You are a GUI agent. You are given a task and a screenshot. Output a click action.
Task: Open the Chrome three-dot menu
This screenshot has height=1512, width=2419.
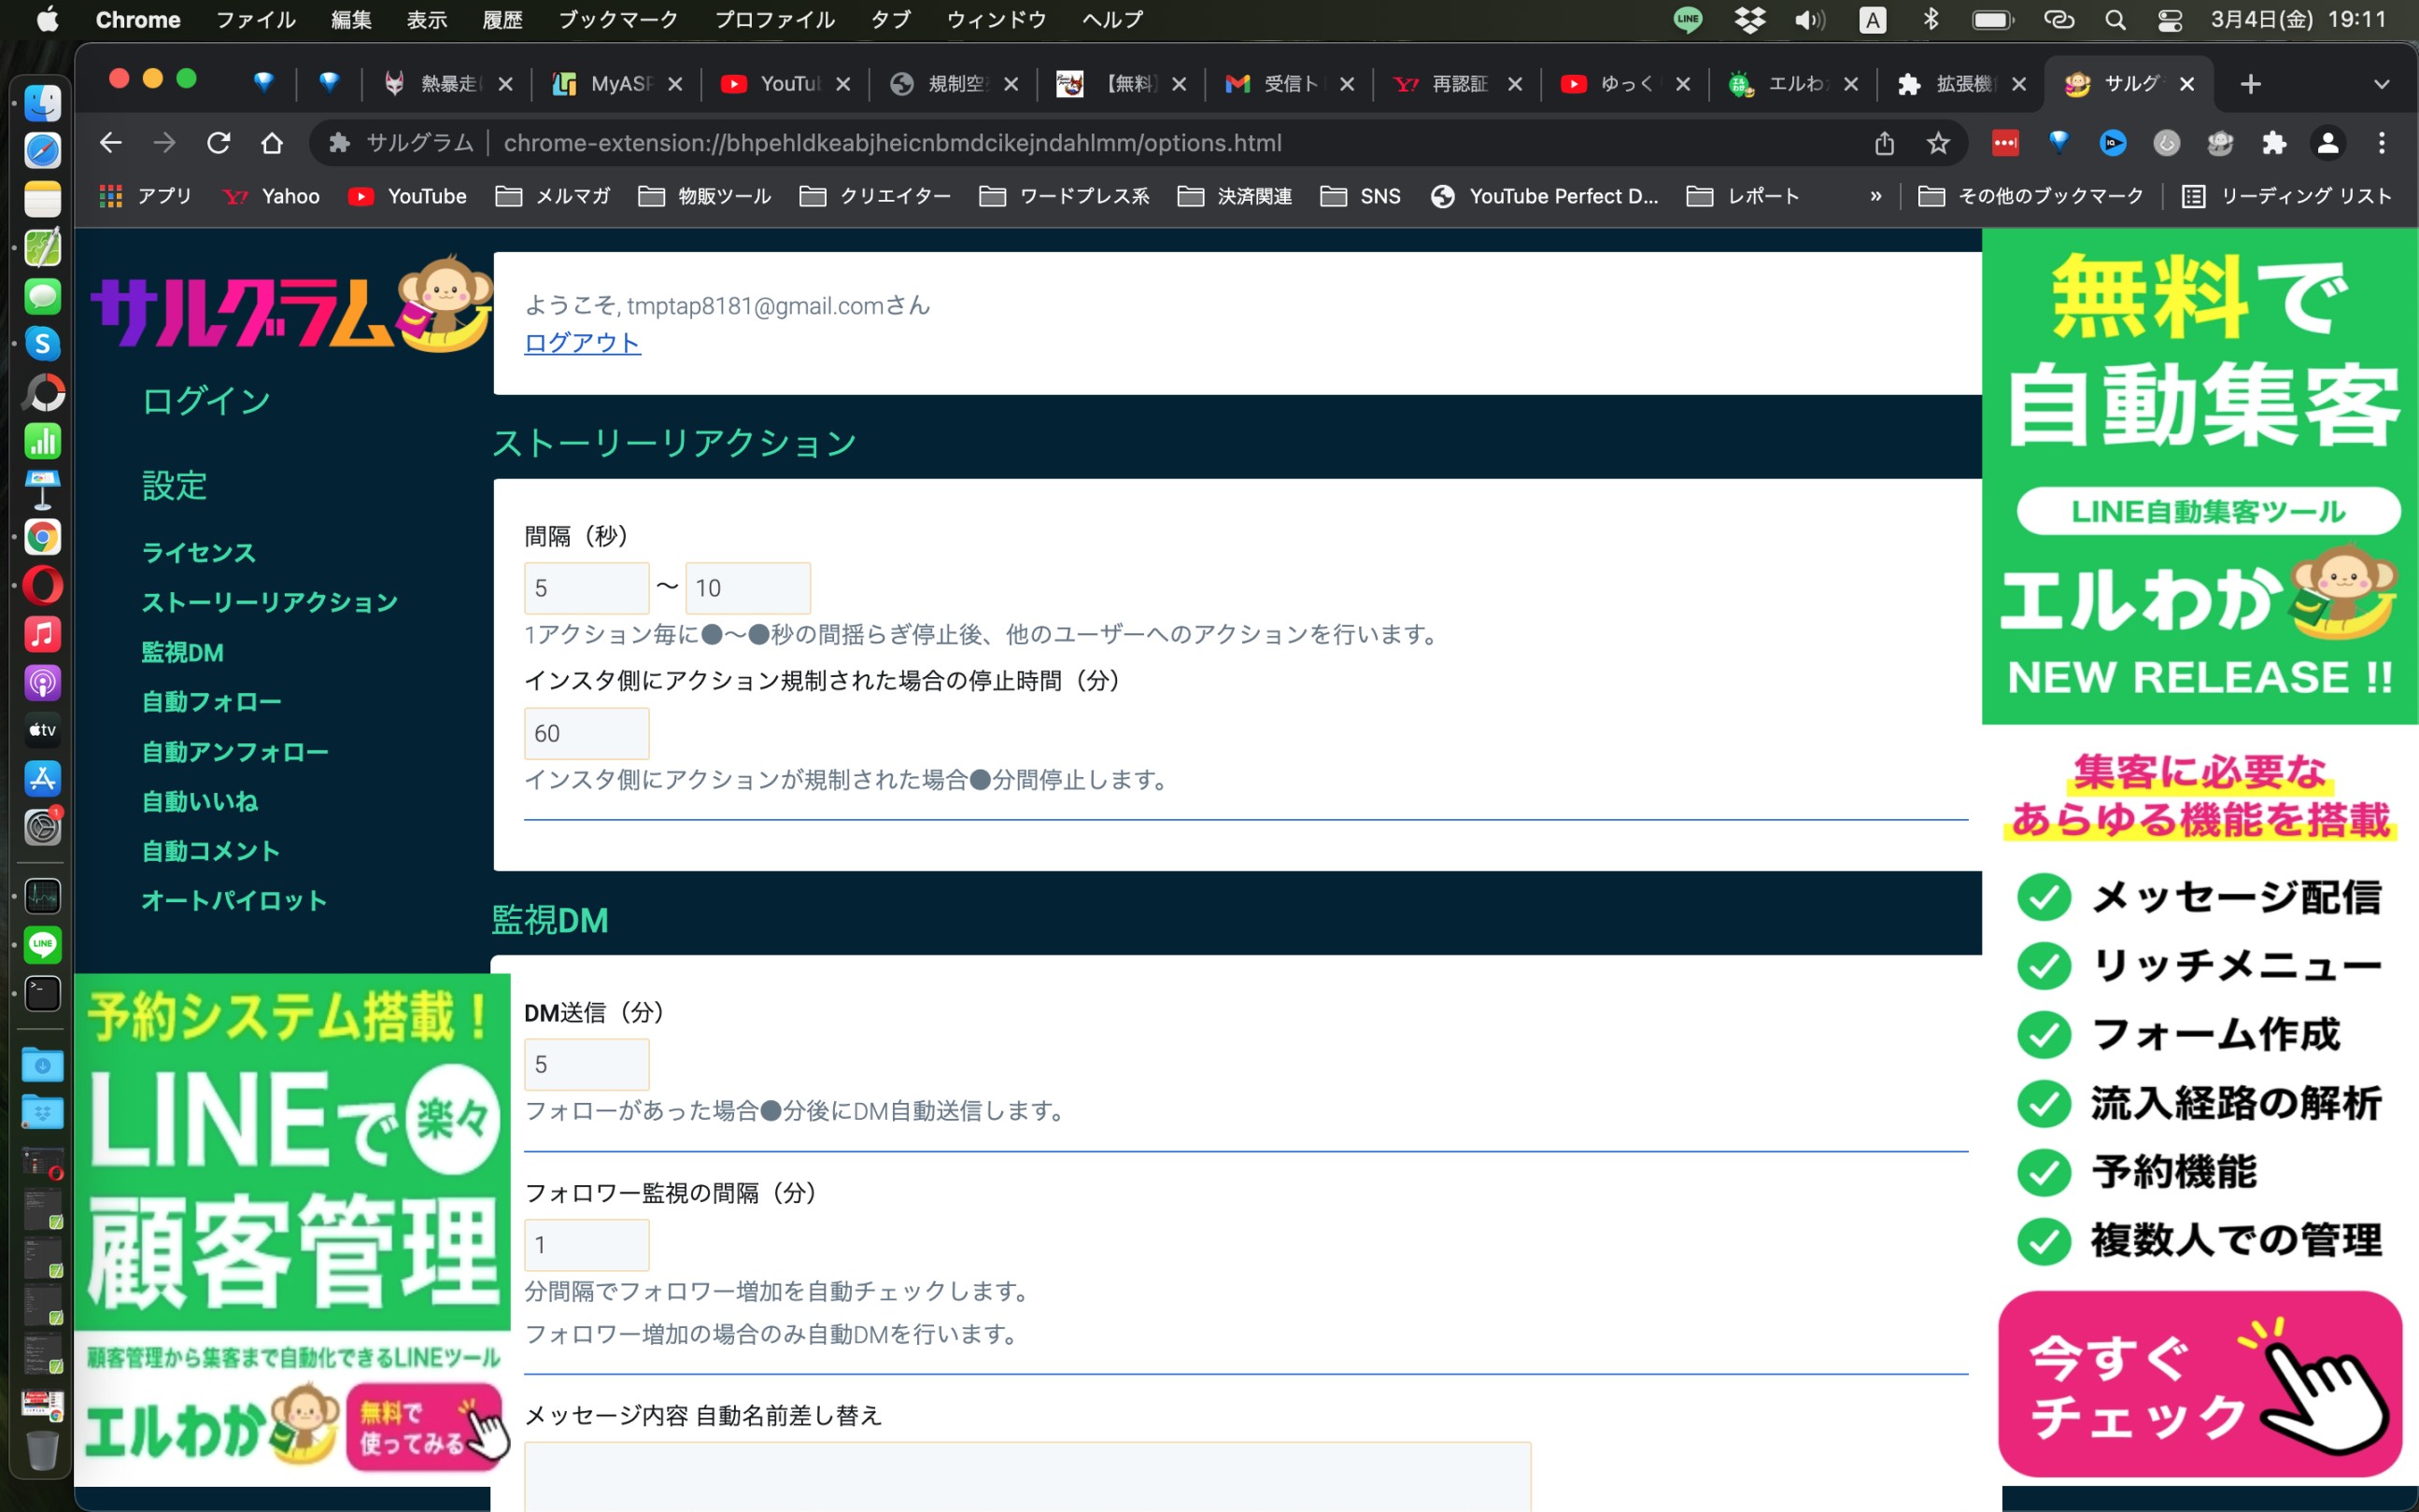click(x=2382, y=143)
